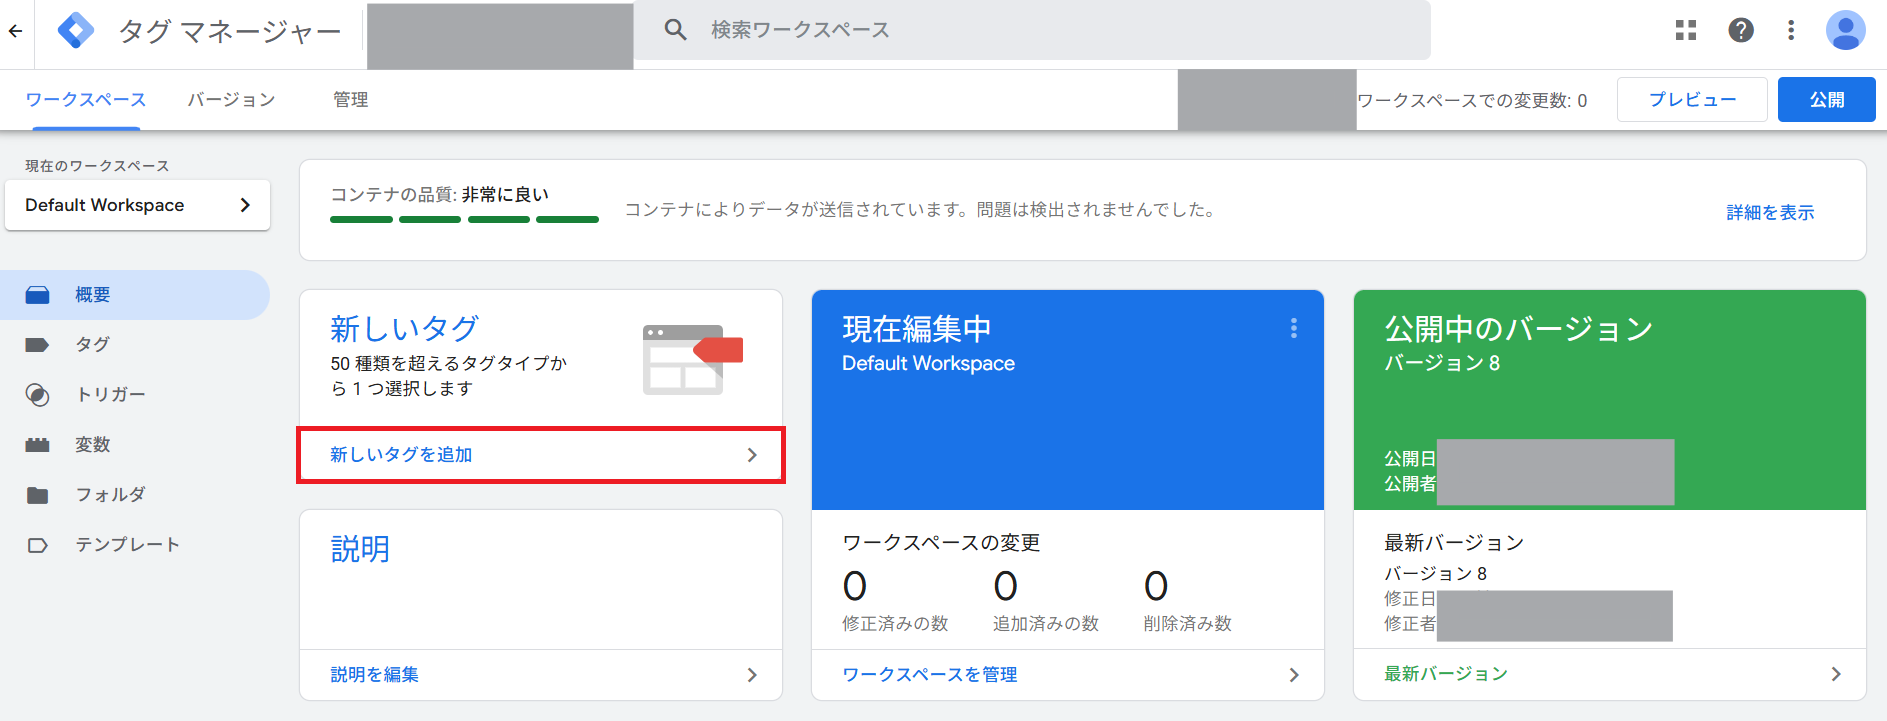The image size is (1887, 721).
Task: Click the 公開中のバージョン heading
Action: [x=1518, y=328]
